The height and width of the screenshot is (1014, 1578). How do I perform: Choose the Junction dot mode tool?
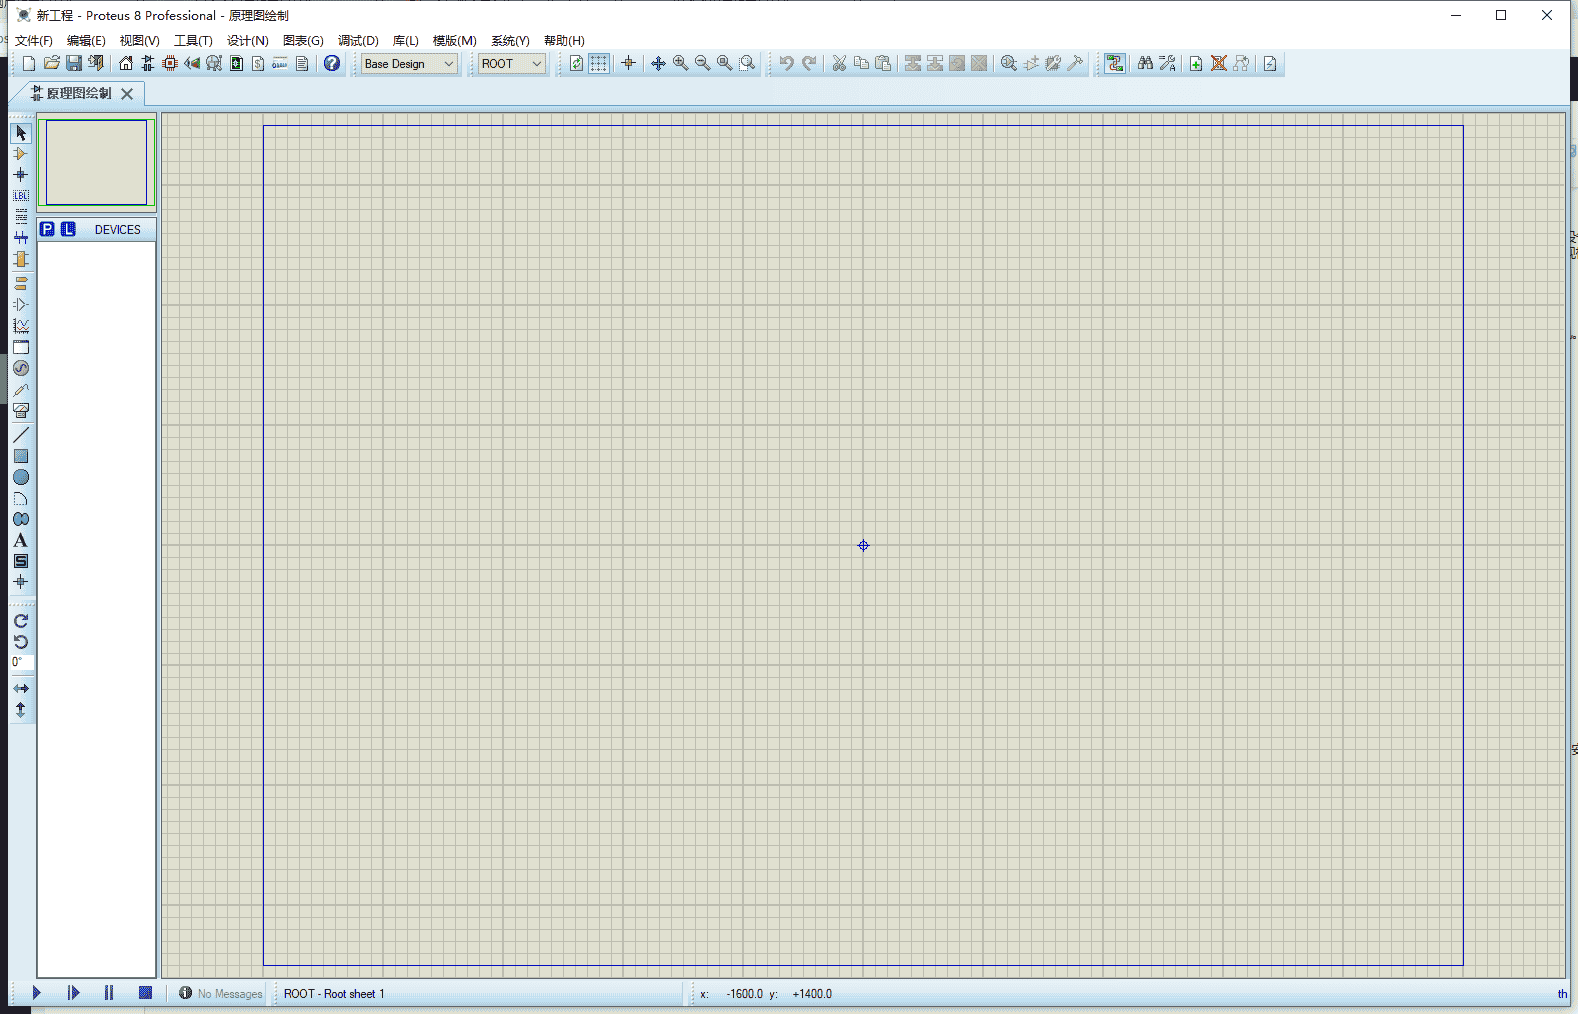click(21, 175)
